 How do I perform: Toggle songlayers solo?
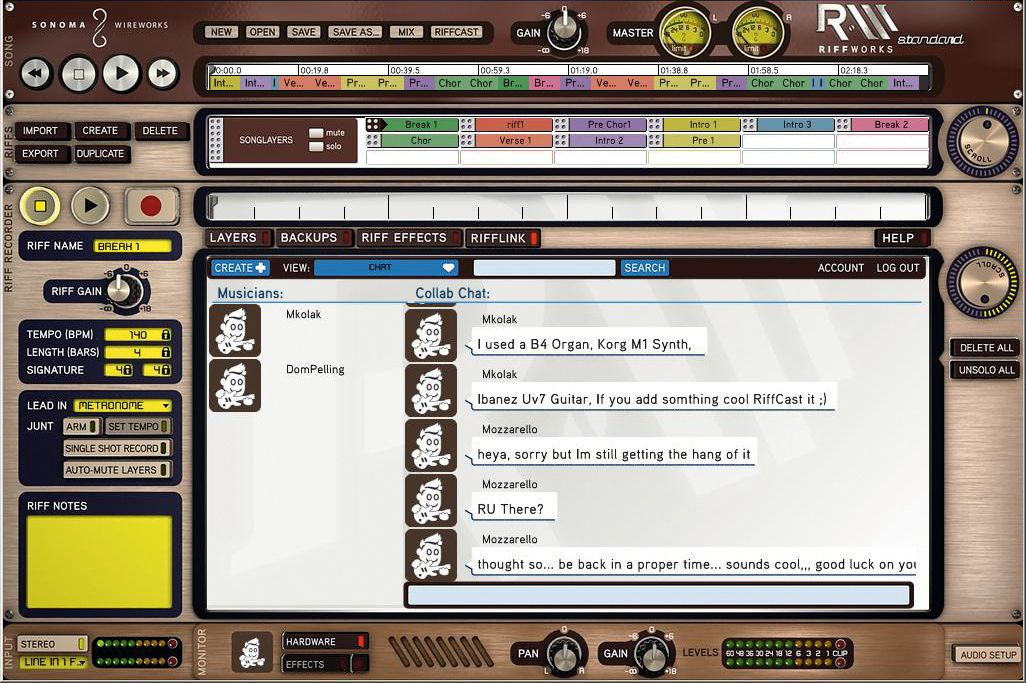coord(316,147)
